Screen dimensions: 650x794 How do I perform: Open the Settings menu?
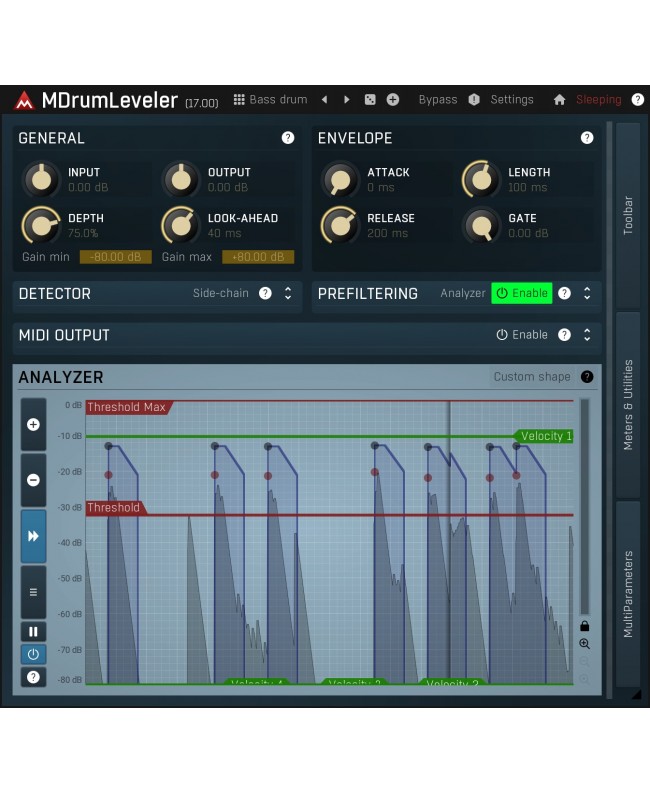512,99
